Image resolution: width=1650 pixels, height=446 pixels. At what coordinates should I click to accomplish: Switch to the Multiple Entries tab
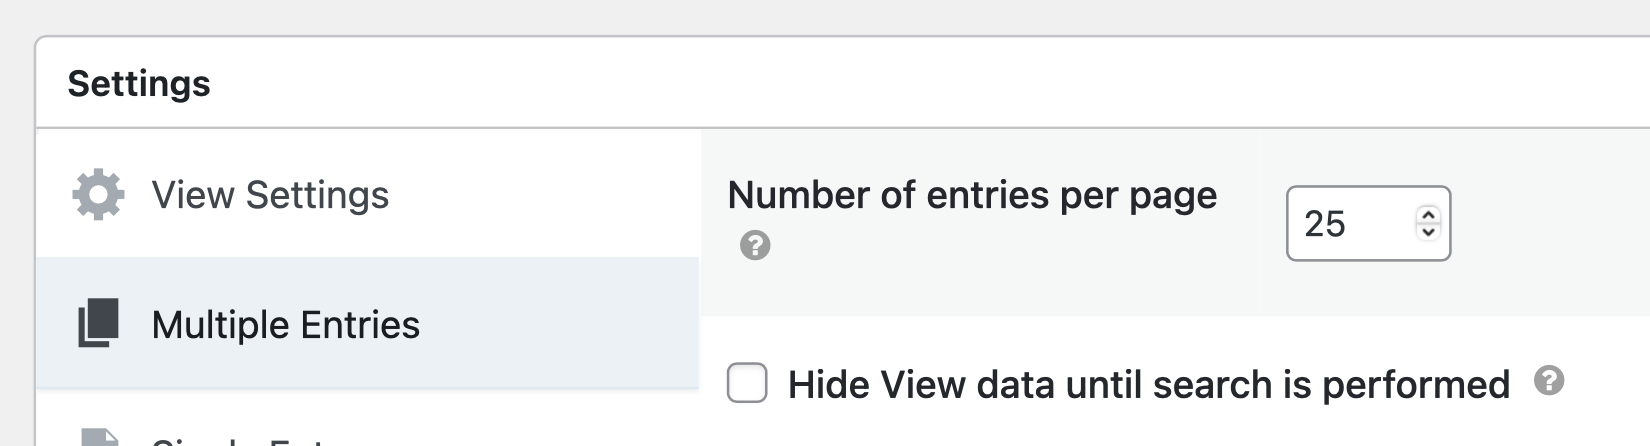point(285,325)
